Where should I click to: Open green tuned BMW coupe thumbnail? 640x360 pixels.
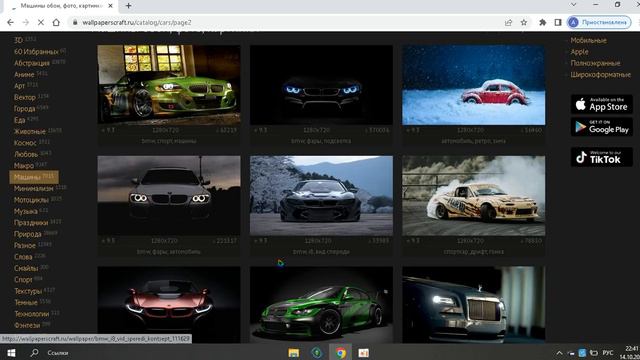click(x=321, y=305)
